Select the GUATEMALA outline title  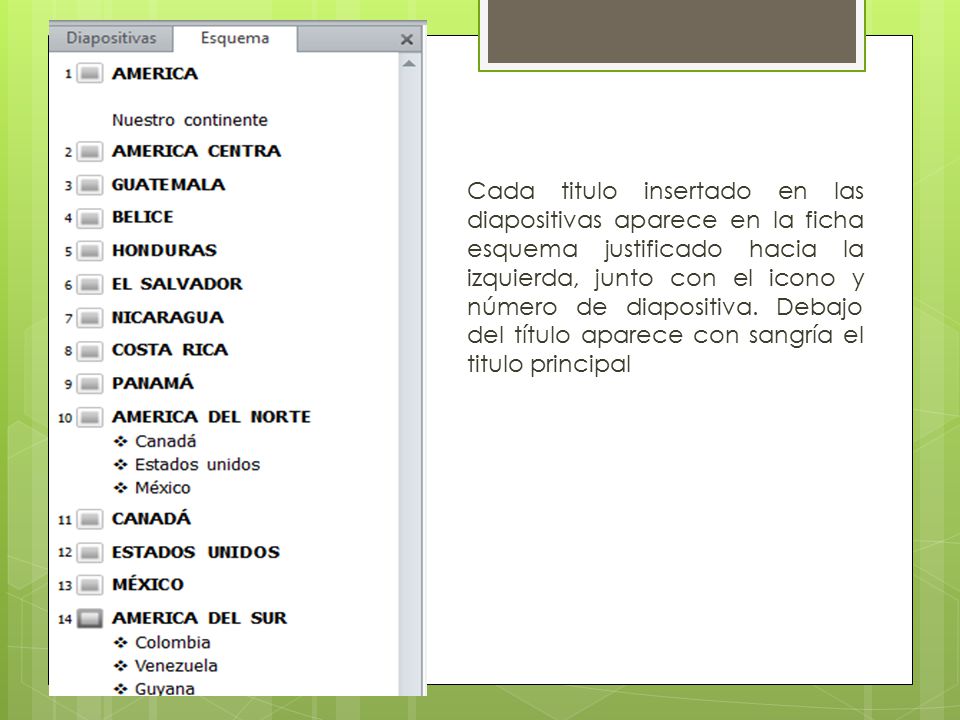pyautogui.click(x=168, y=184)
